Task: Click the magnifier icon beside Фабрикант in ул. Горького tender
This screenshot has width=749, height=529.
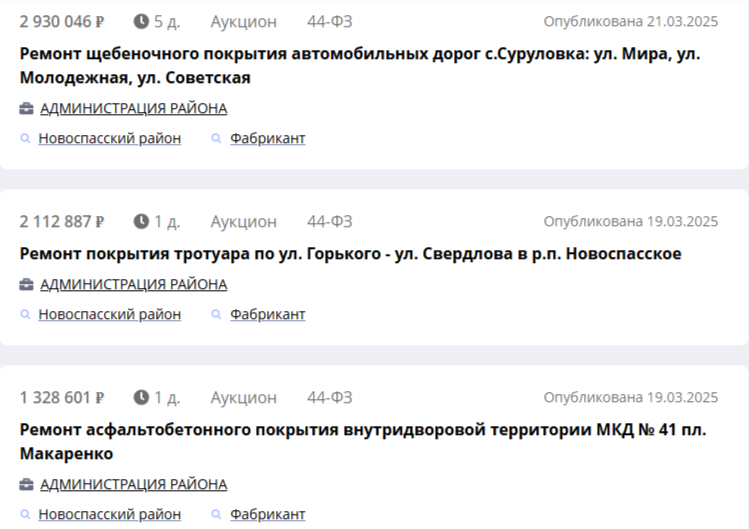Action: point(216,315)
